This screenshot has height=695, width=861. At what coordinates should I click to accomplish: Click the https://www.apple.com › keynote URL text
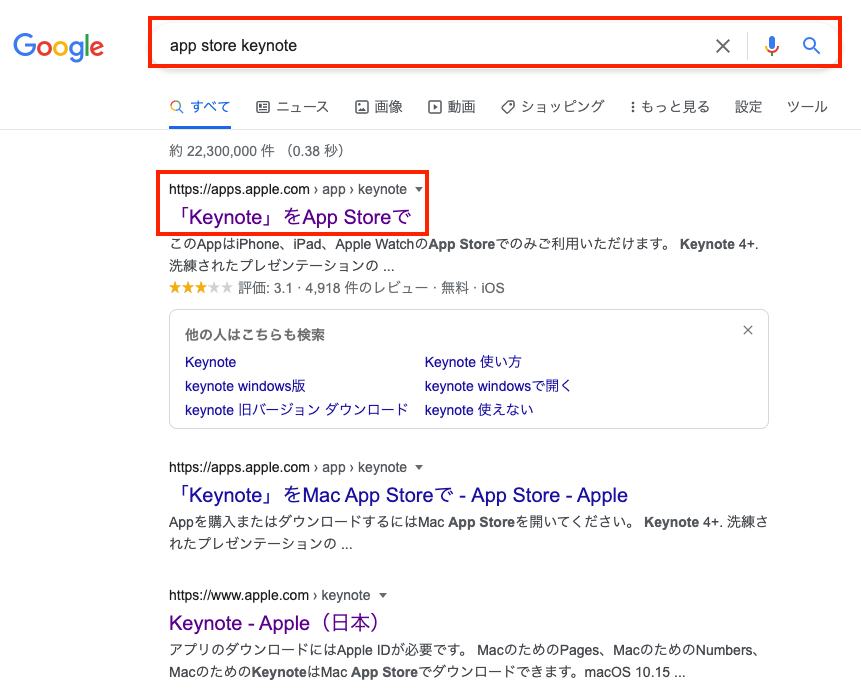[270, 596]
